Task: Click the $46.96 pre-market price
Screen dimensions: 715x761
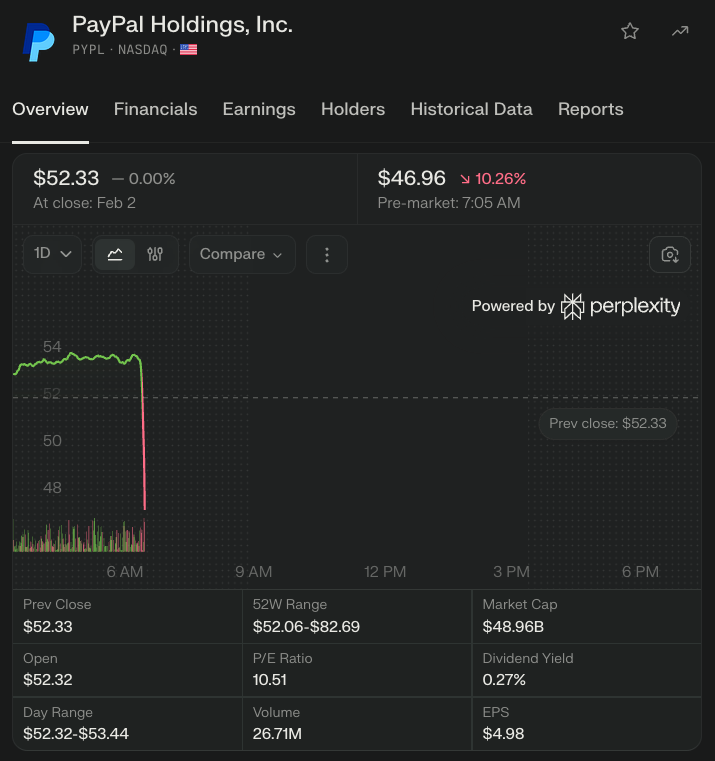Action: pos(412,178)
